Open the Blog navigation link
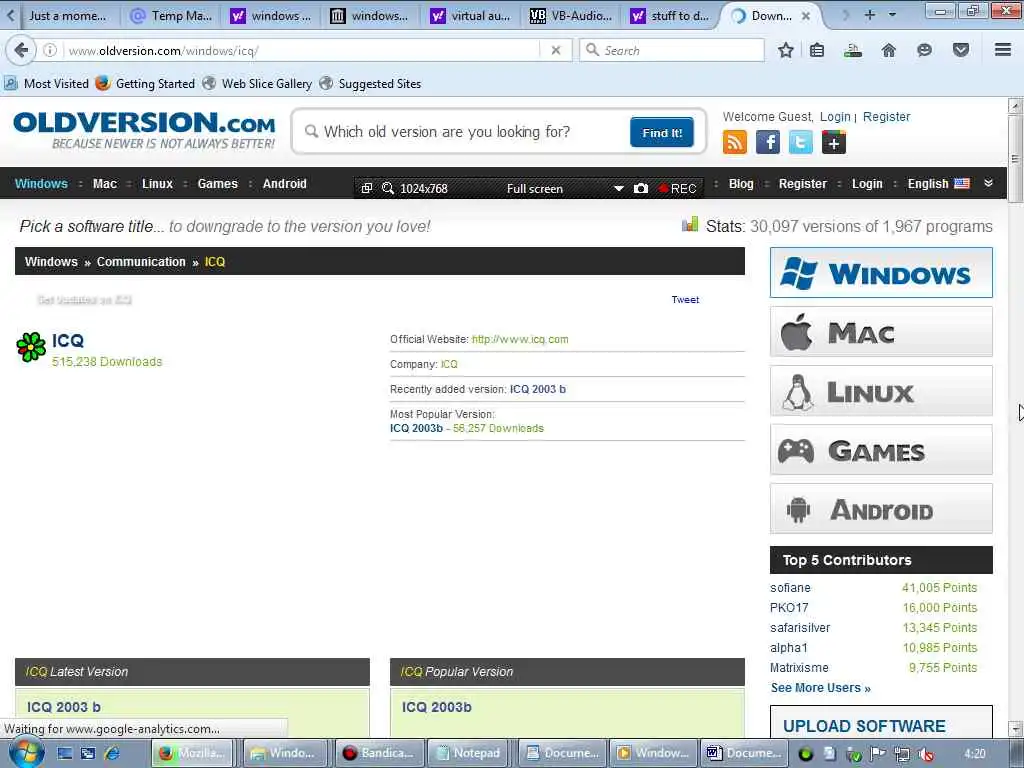This screenshot has width=1024, height=768. point(741,184)
